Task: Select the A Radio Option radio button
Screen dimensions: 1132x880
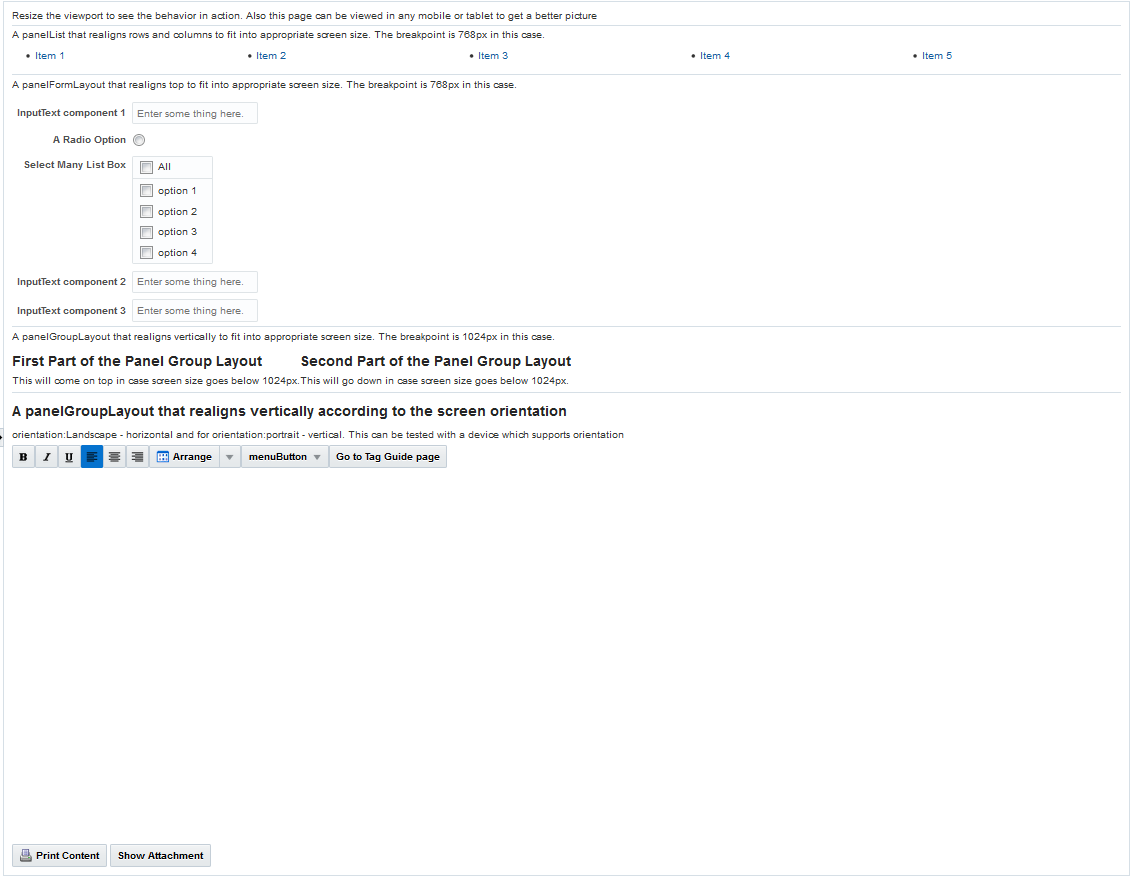Action: [x=139, y=140]
